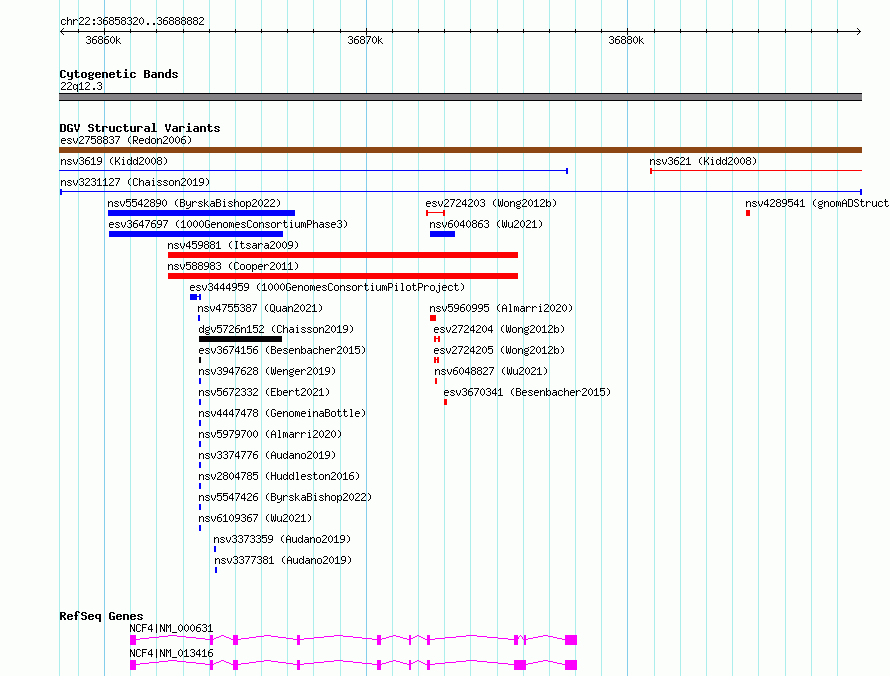The width and height of the screenshot is (890, 676).
Task: Click the NCF4|NM_013416 gene label
Action: tap(171, 653)
